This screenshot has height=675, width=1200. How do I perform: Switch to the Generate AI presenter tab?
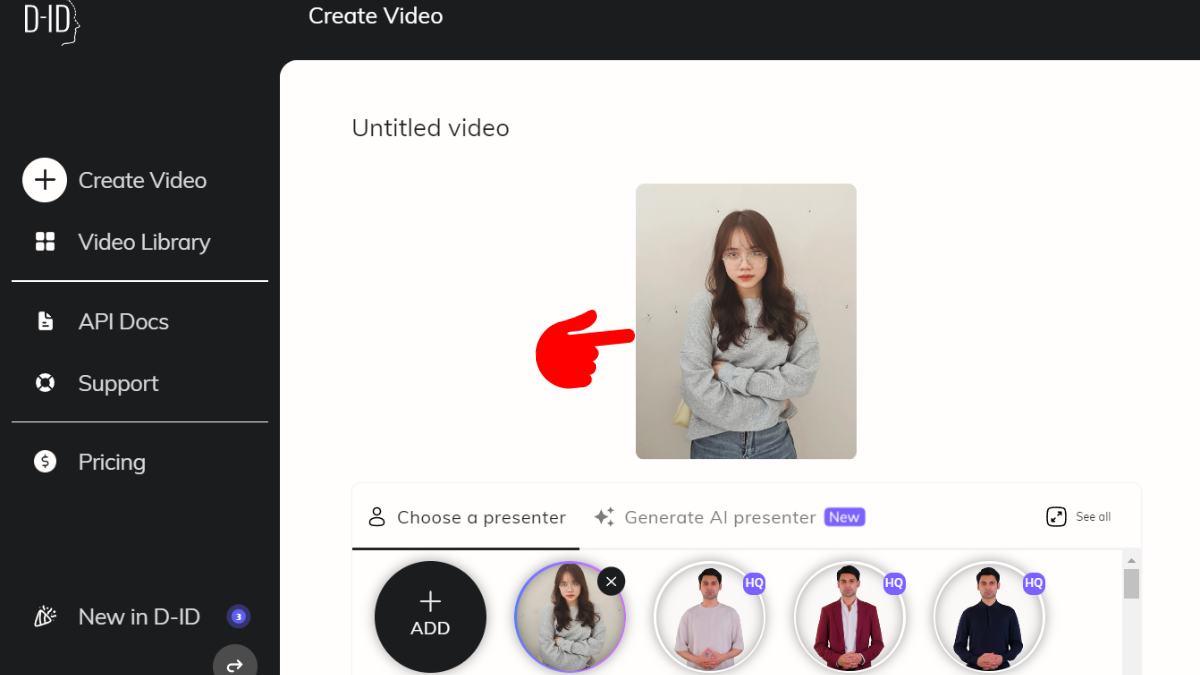pyautogui.click(x=720, y=517)
